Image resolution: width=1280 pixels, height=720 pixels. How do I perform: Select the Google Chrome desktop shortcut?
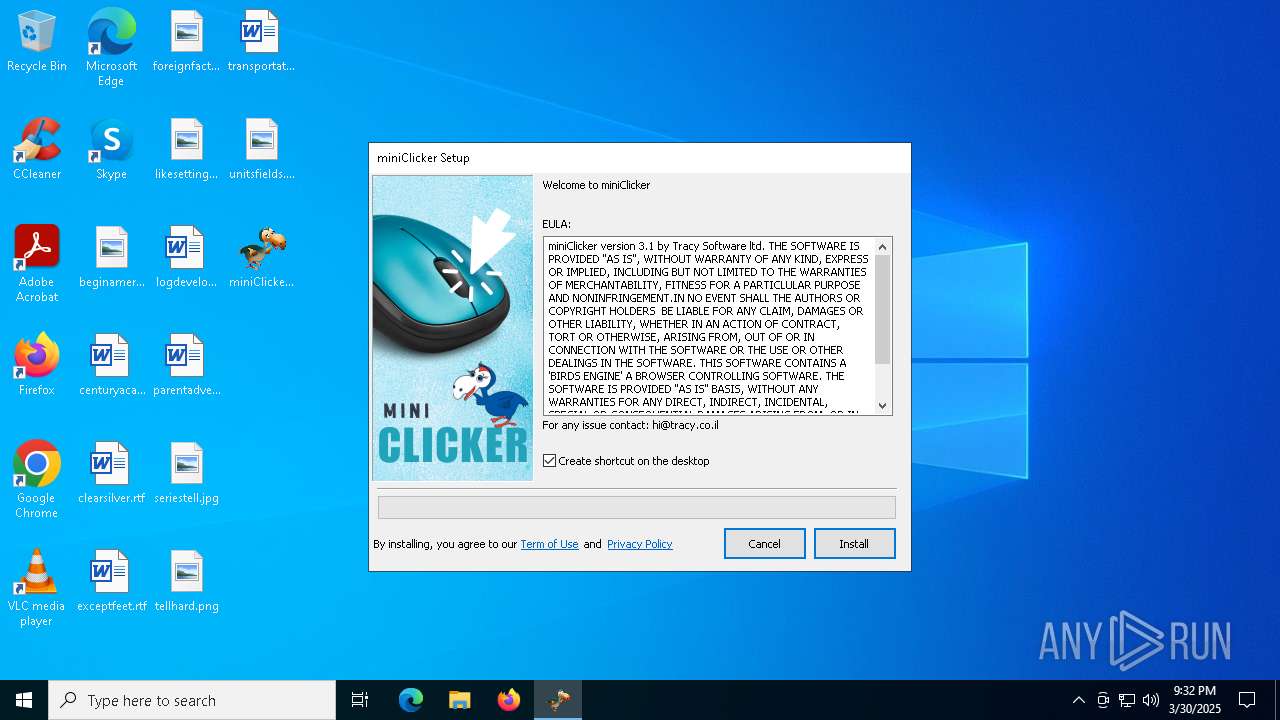(37, 480)
